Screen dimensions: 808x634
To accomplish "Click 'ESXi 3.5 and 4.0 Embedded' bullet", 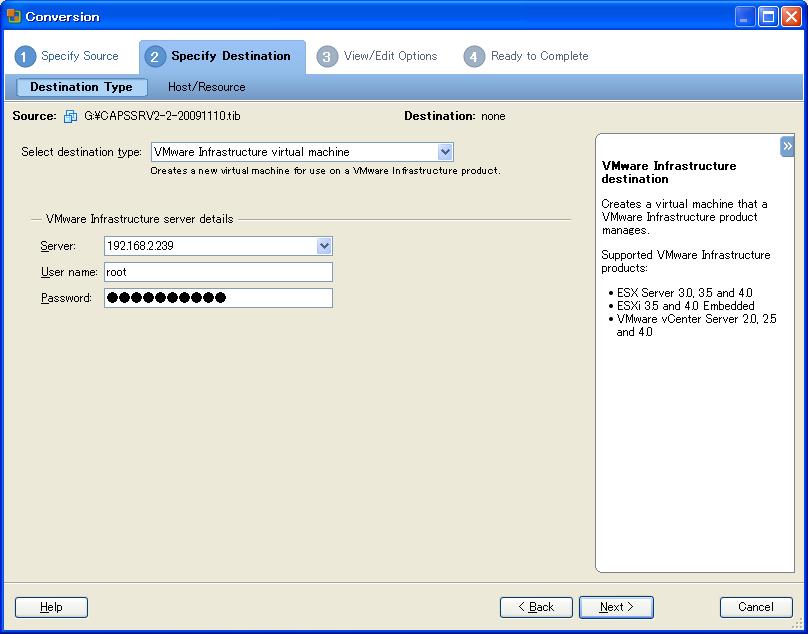I will coord(685,306).
